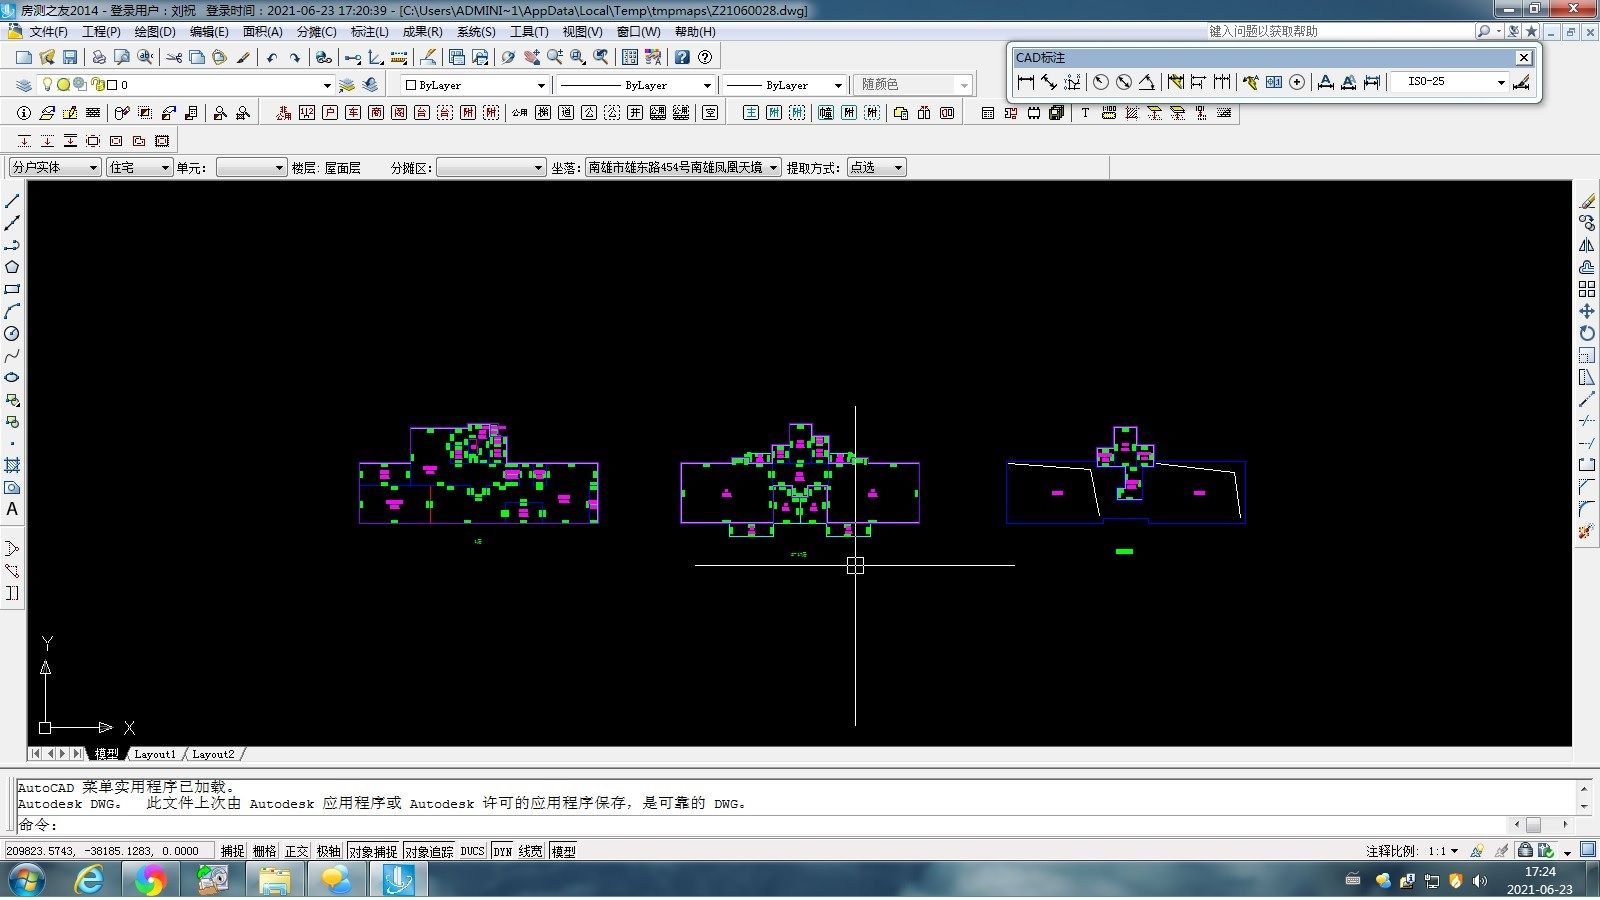Click the Center mark icon in CAD标注
The height and width of the screenshot is (900, 1600).
1297,82
